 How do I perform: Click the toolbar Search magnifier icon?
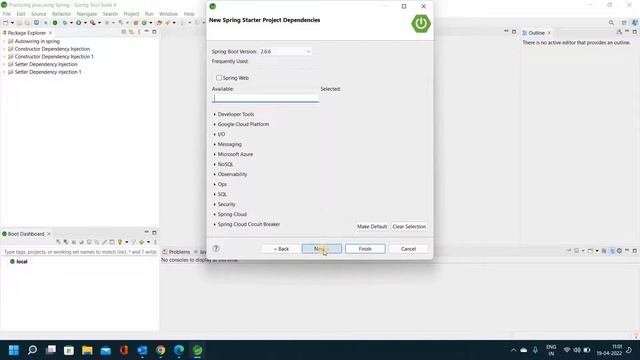(x=611, y=23)
